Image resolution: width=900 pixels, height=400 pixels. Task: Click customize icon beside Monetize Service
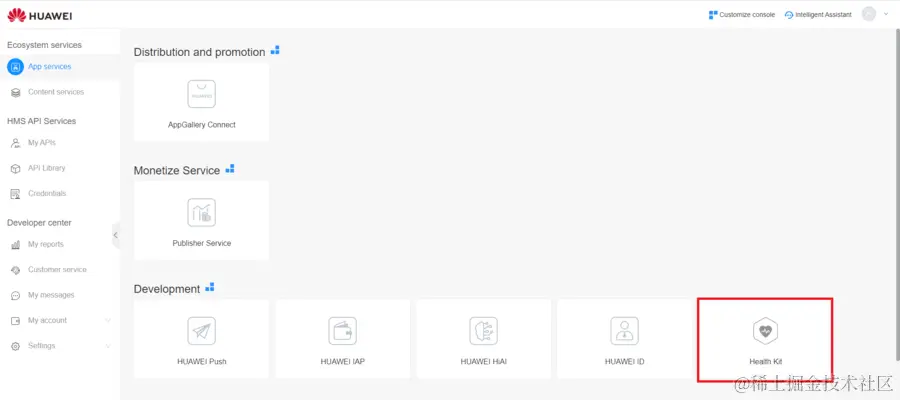(x=230, y=169)
